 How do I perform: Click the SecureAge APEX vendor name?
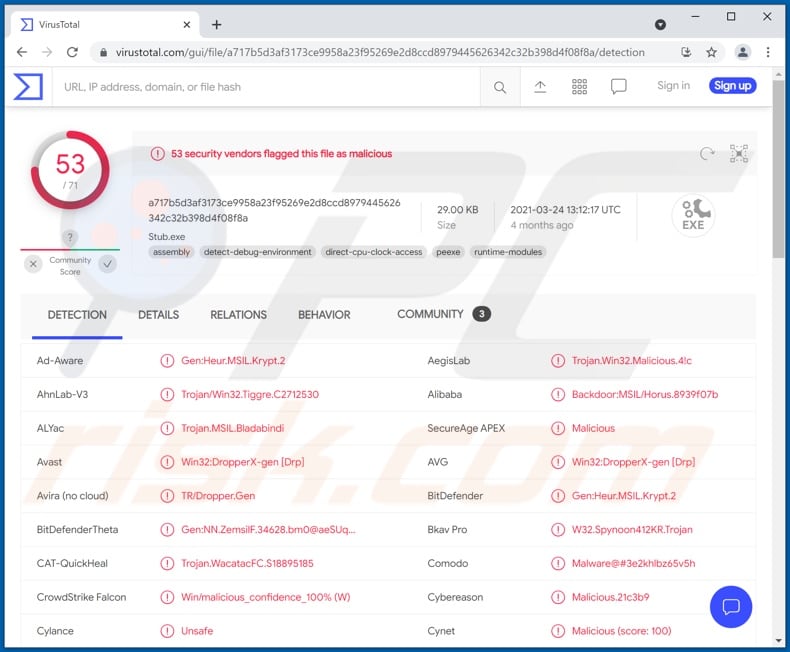[x=466, y=428]
